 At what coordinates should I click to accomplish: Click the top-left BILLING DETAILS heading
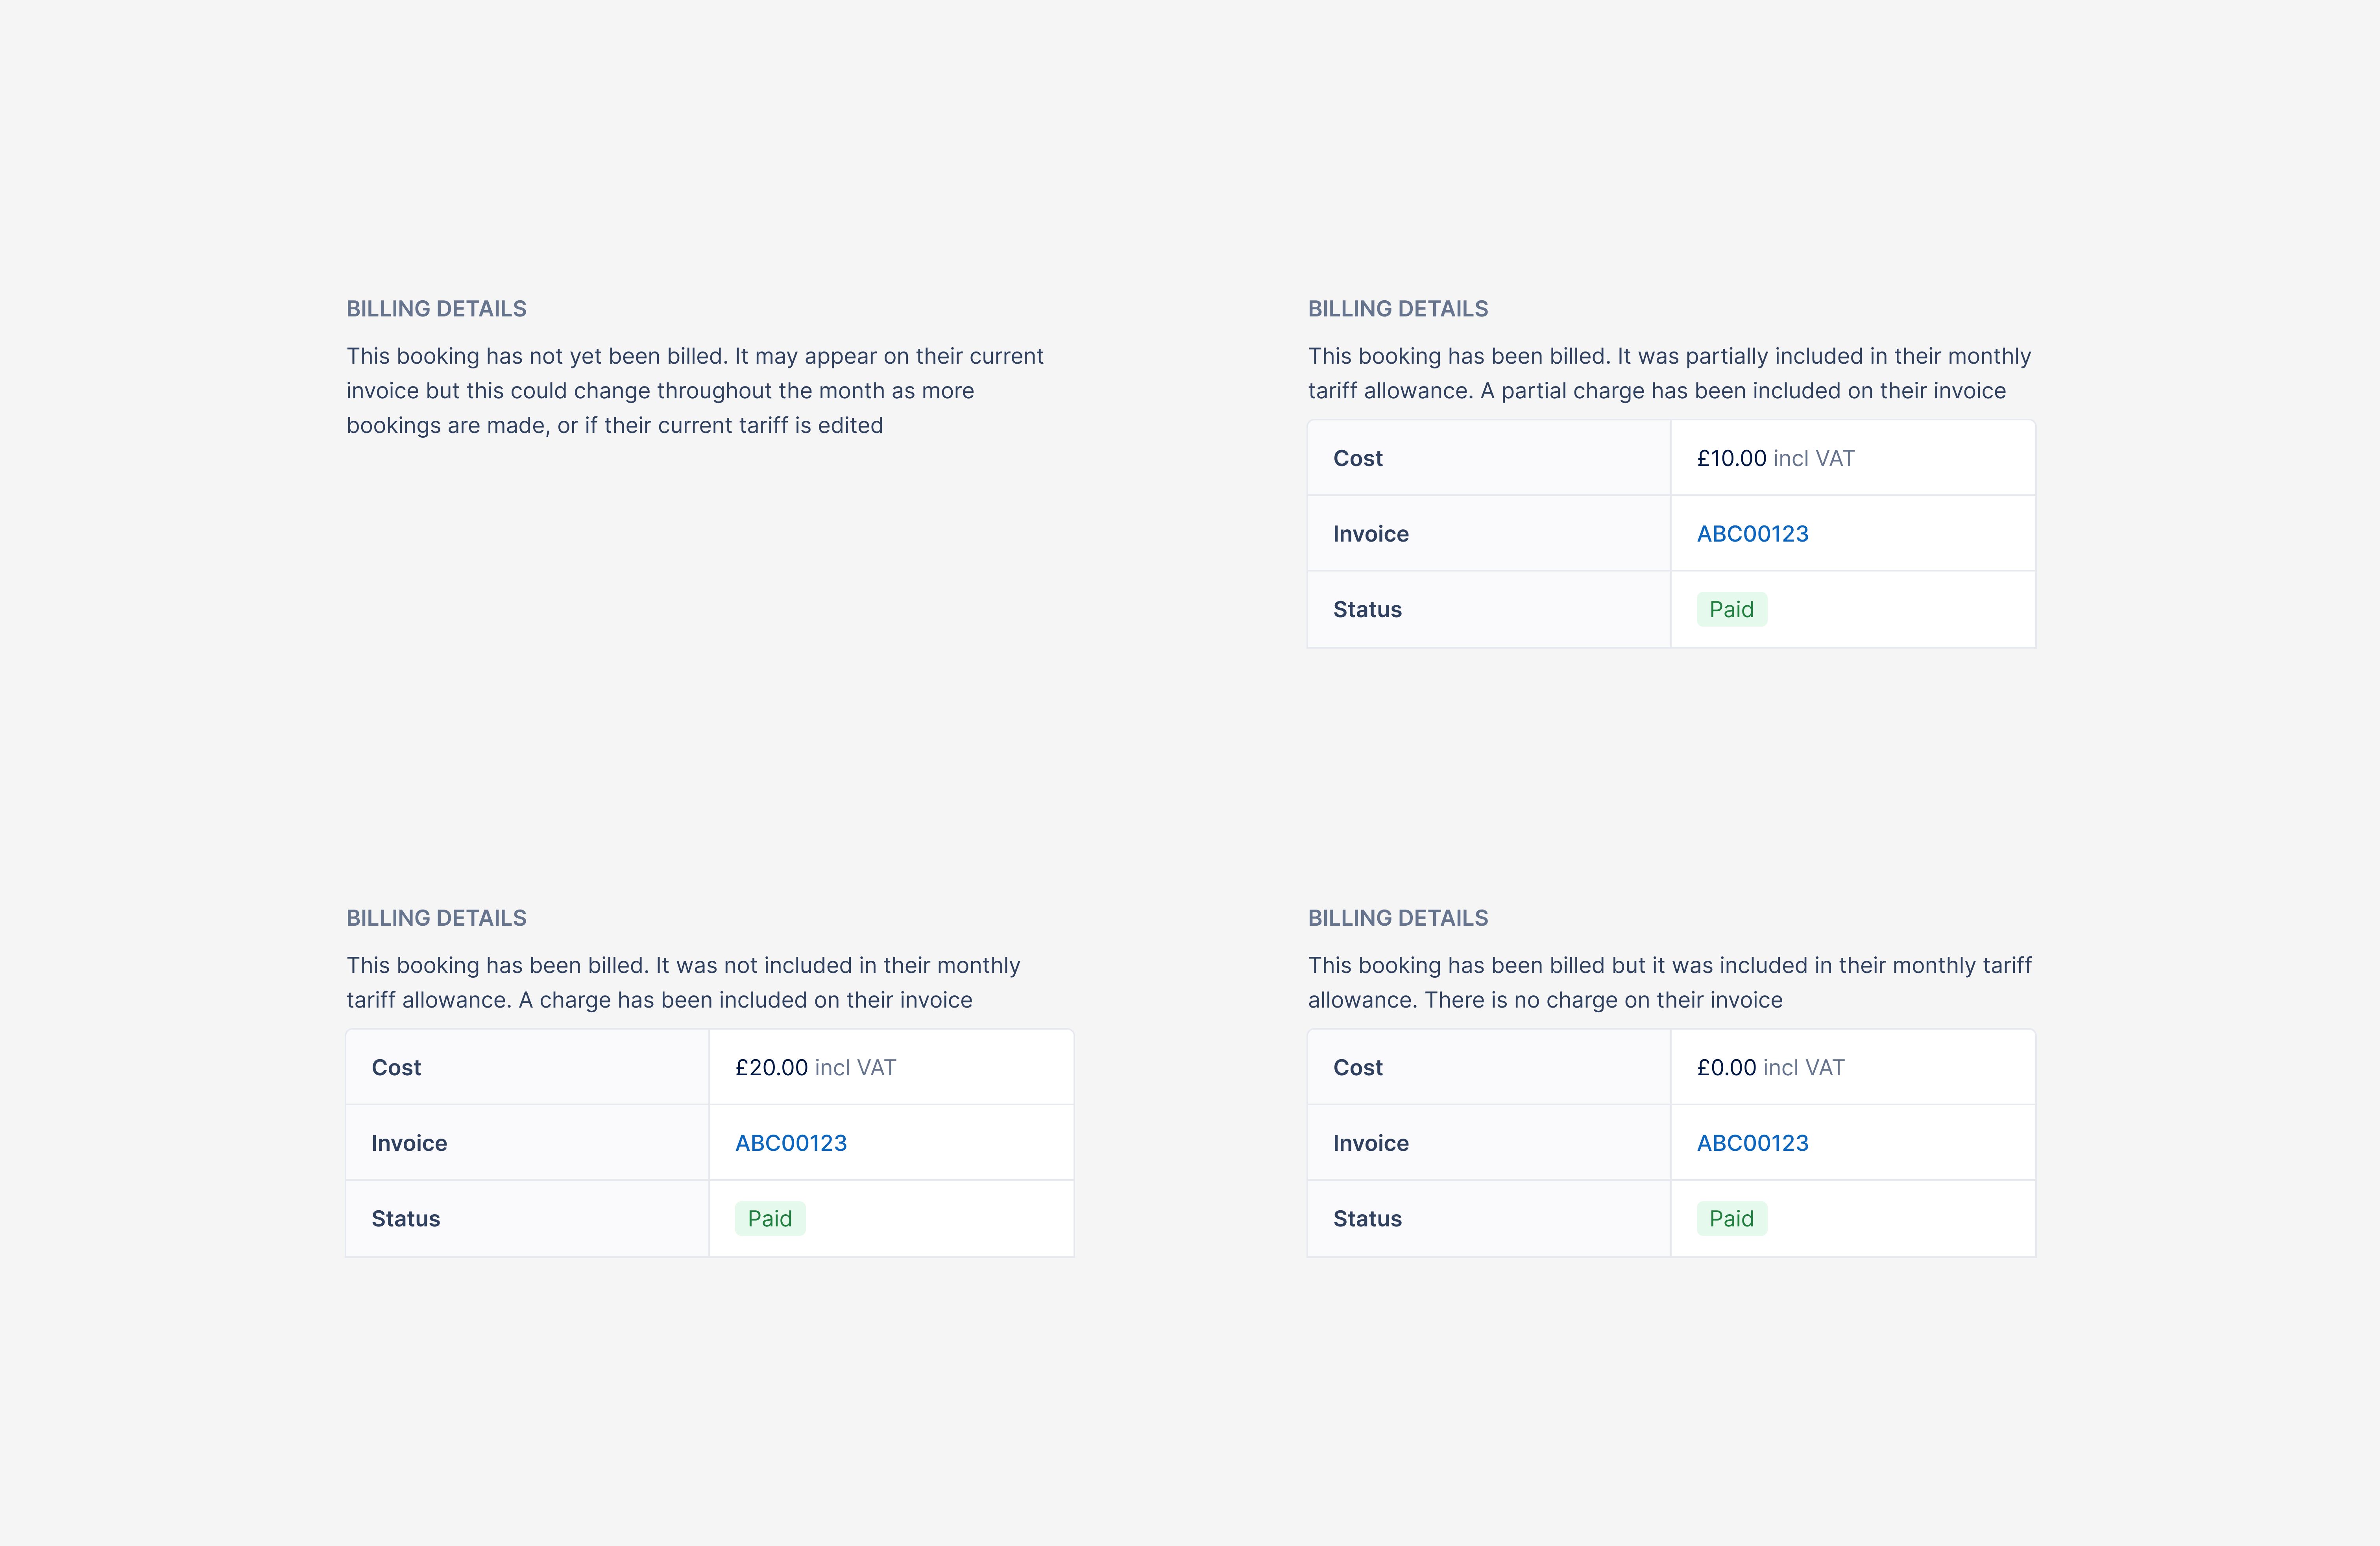[437, 308]
